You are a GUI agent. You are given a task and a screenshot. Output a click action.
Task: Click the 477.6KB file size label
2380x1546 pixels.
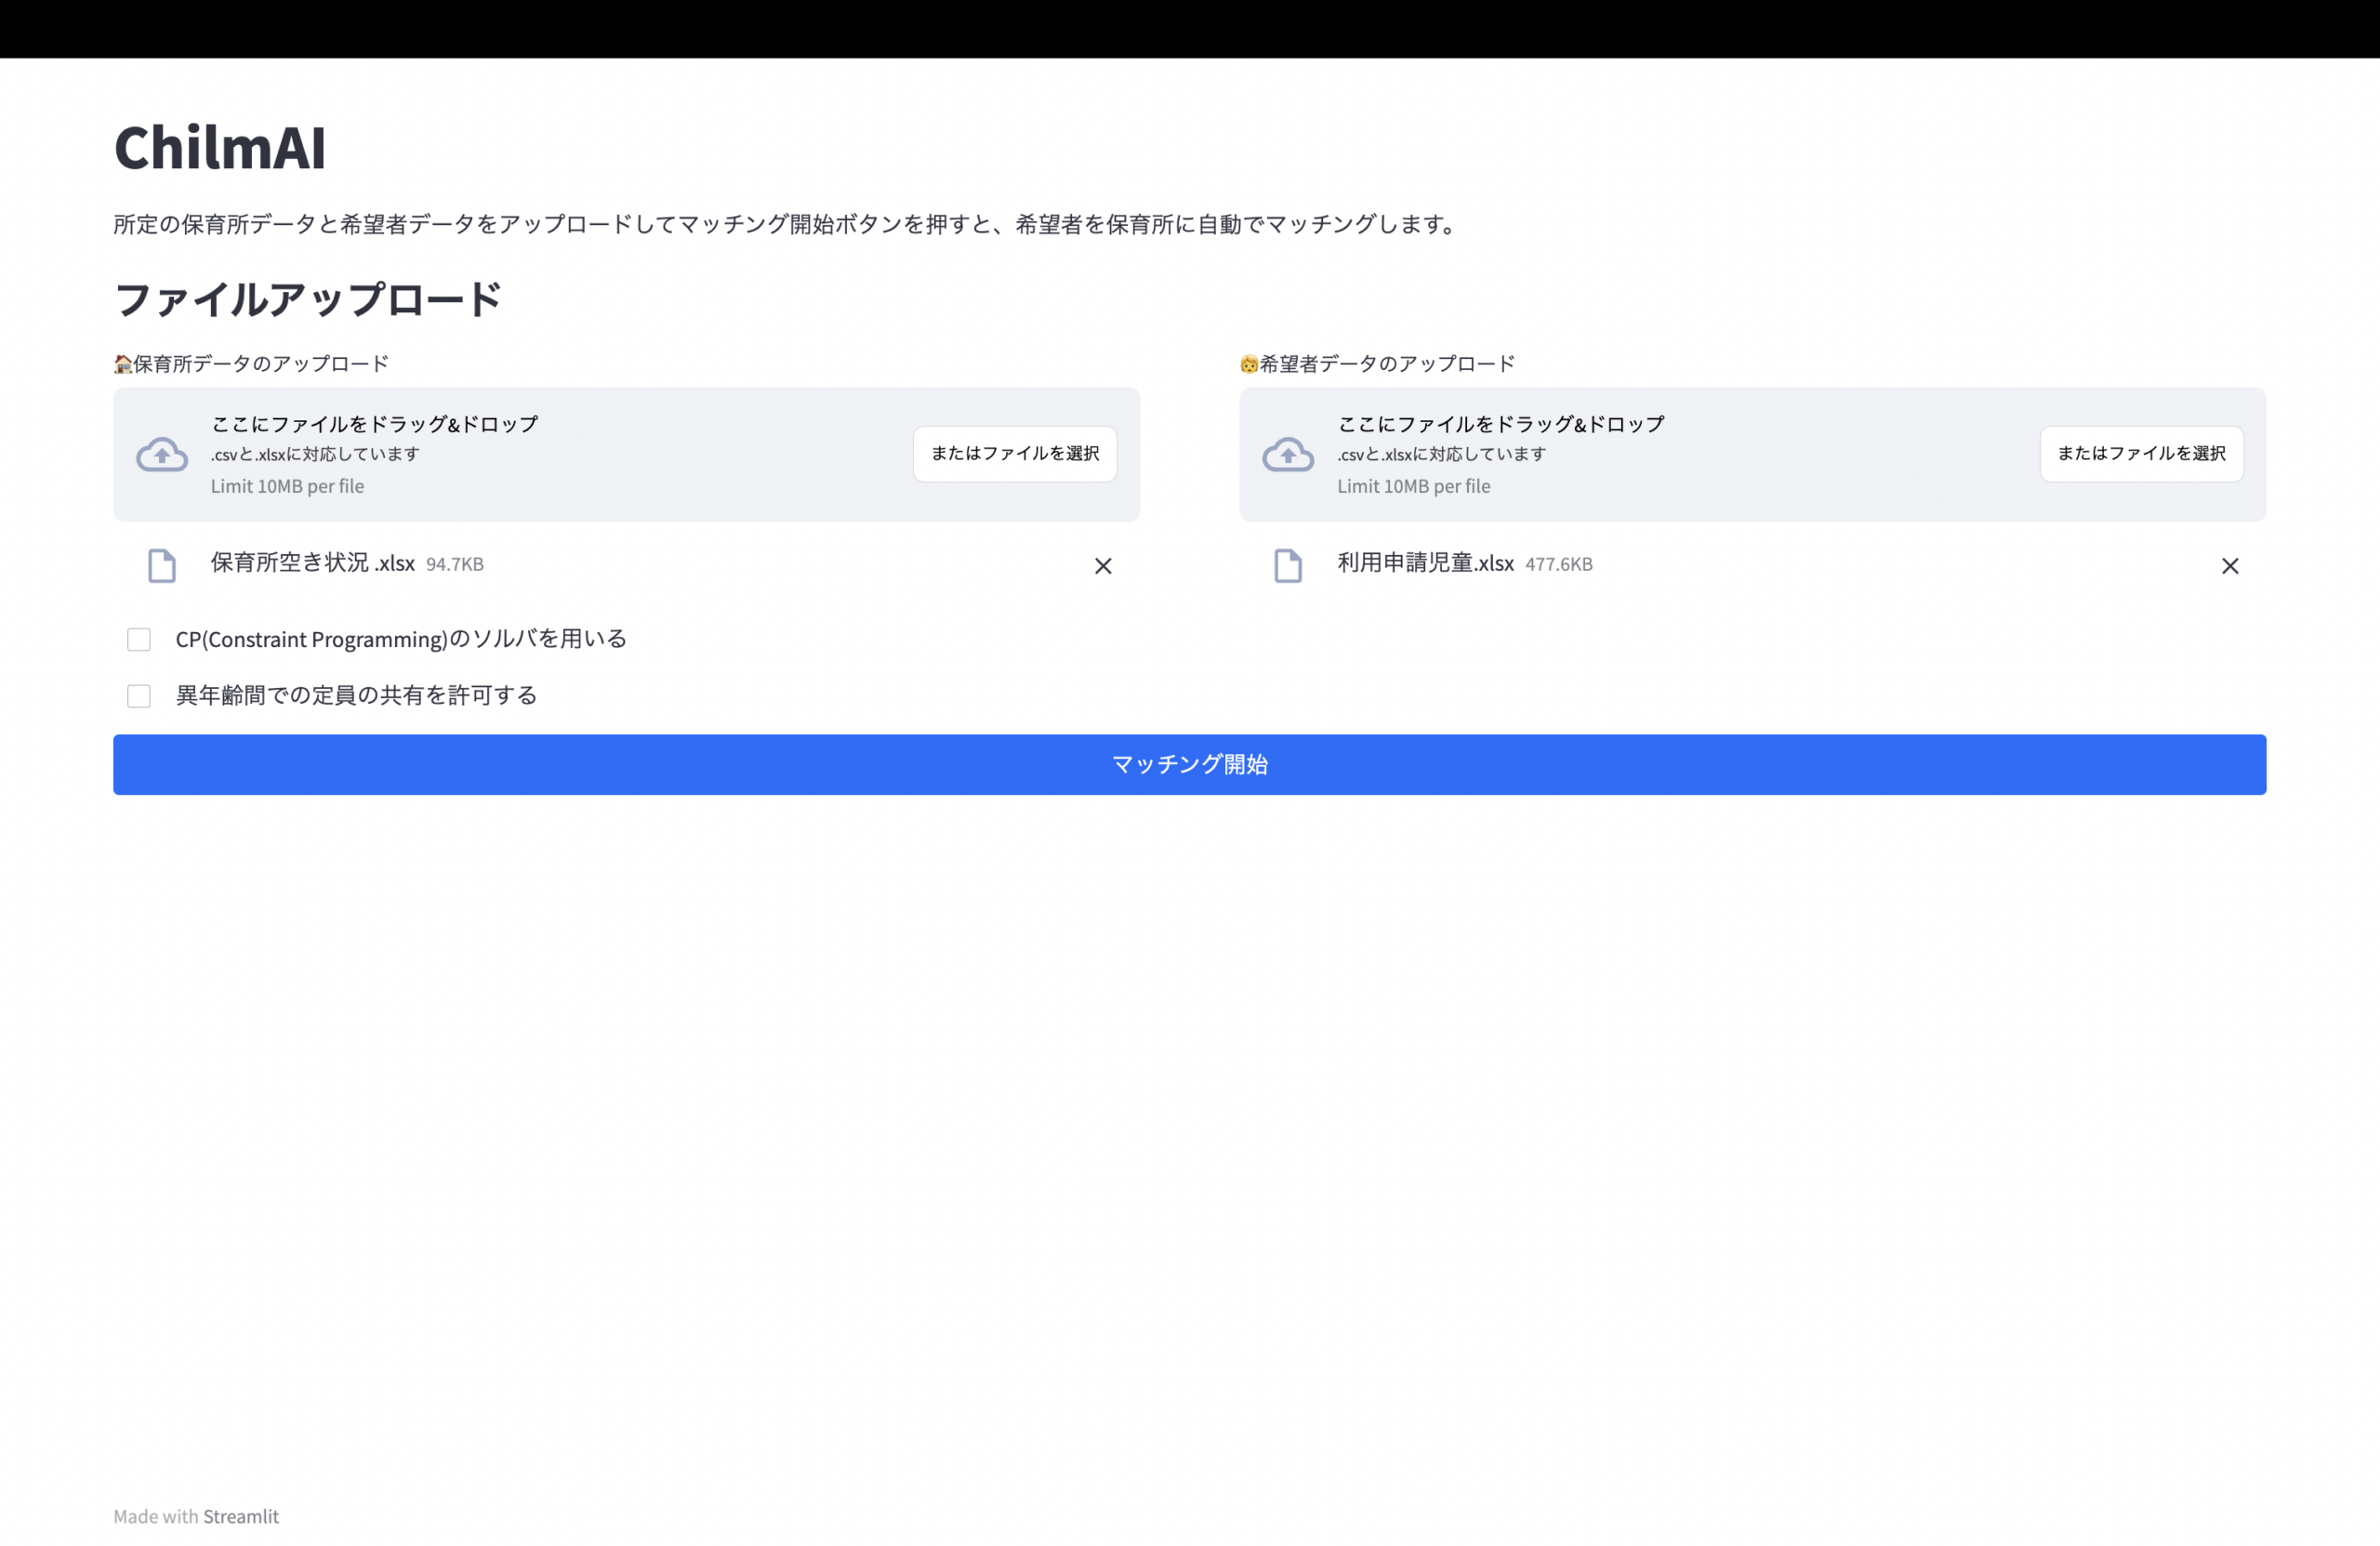1559,564
